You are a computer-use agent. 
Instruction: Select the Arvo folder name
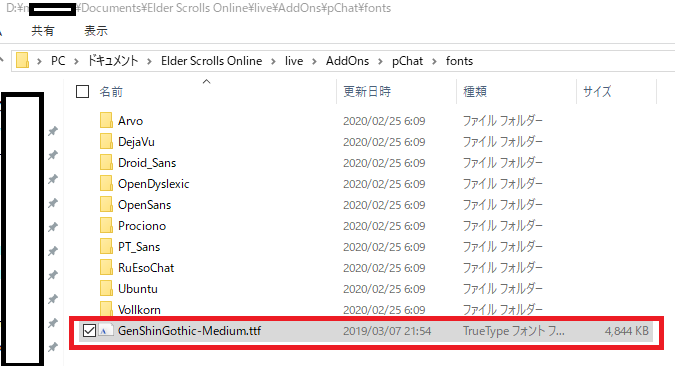[130, 121]
